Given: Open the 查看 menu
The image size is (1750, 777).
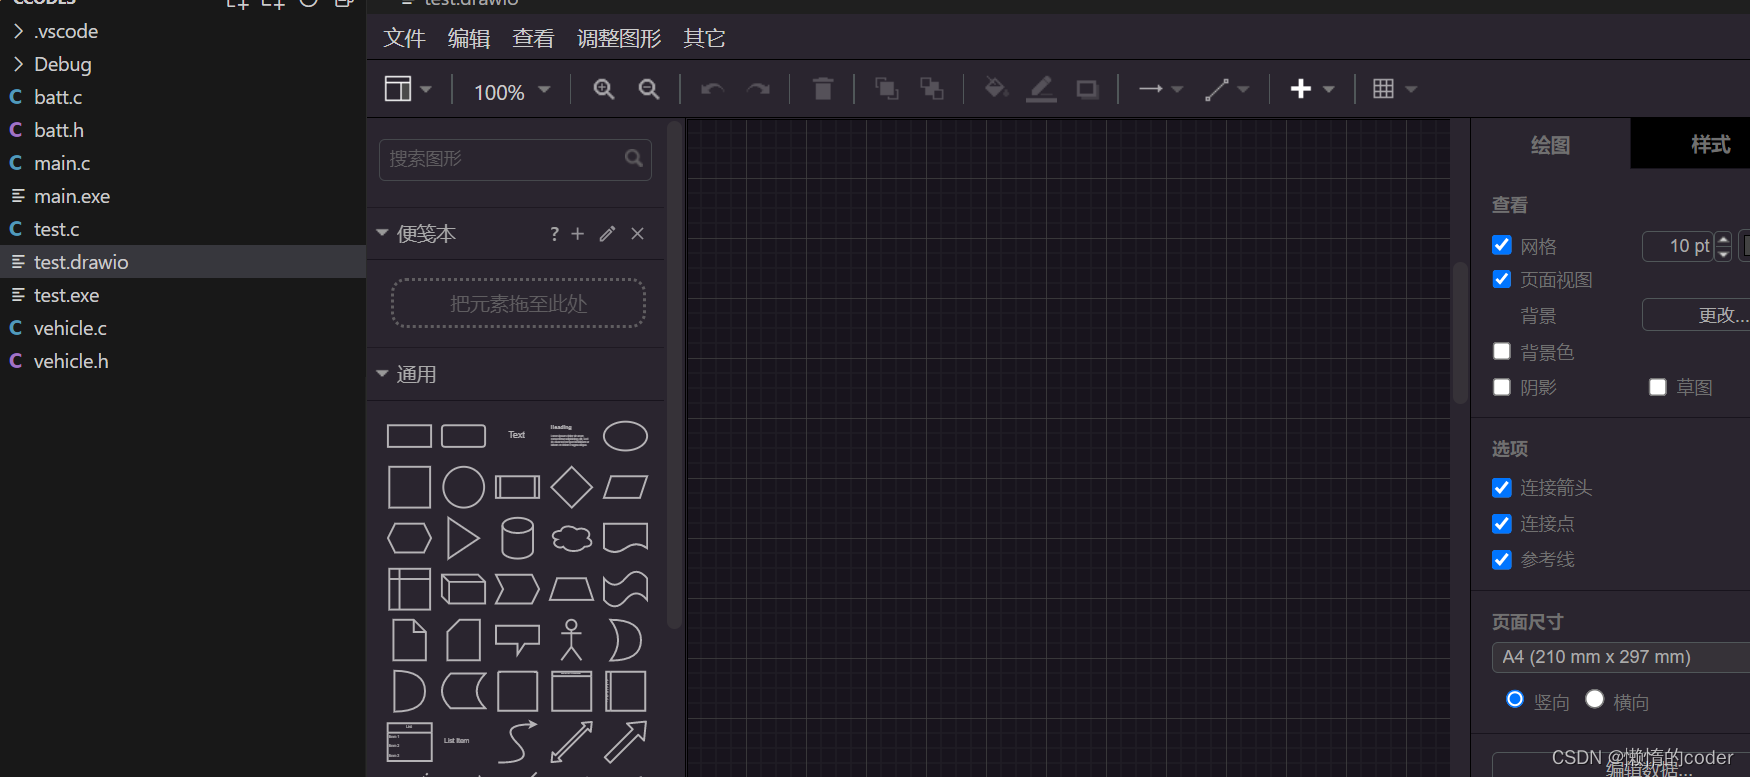Looking at the screenshot, I should click(x=533, y=38).
